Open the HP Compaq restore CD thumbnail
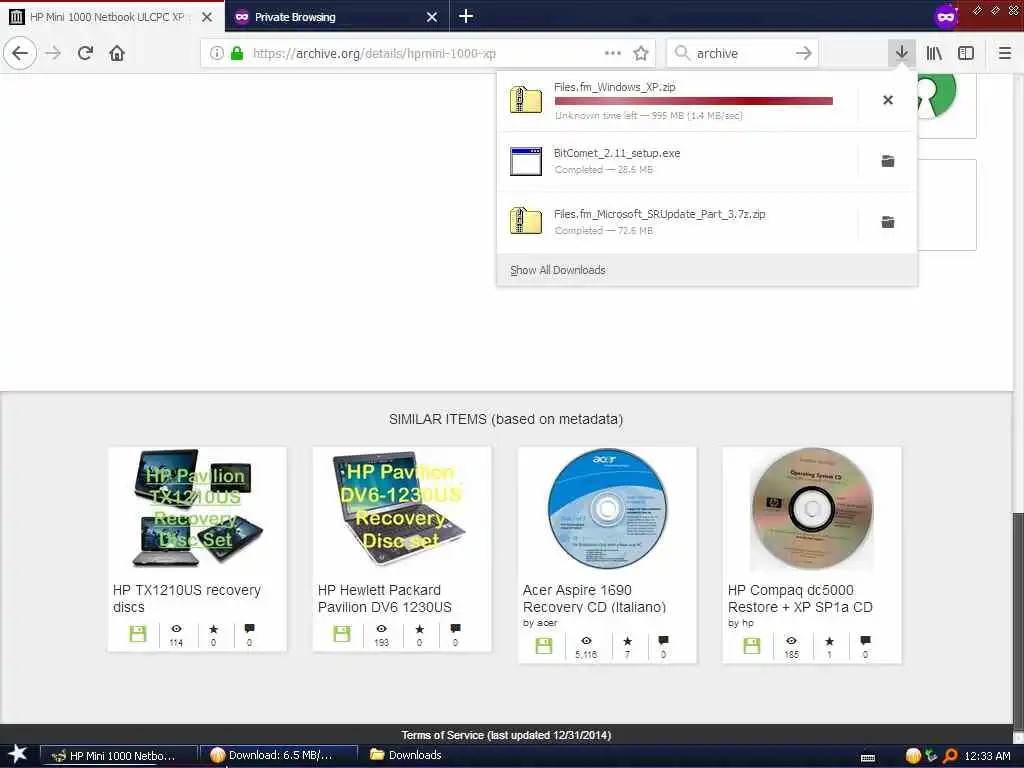This screenshot has height=768, width=1024. click(812, 508)
